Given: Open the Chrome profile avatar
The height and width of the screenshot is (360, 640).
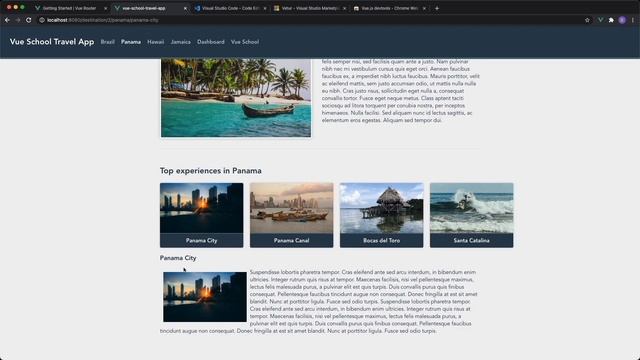Looking at the screenshot, I should 622,20.
